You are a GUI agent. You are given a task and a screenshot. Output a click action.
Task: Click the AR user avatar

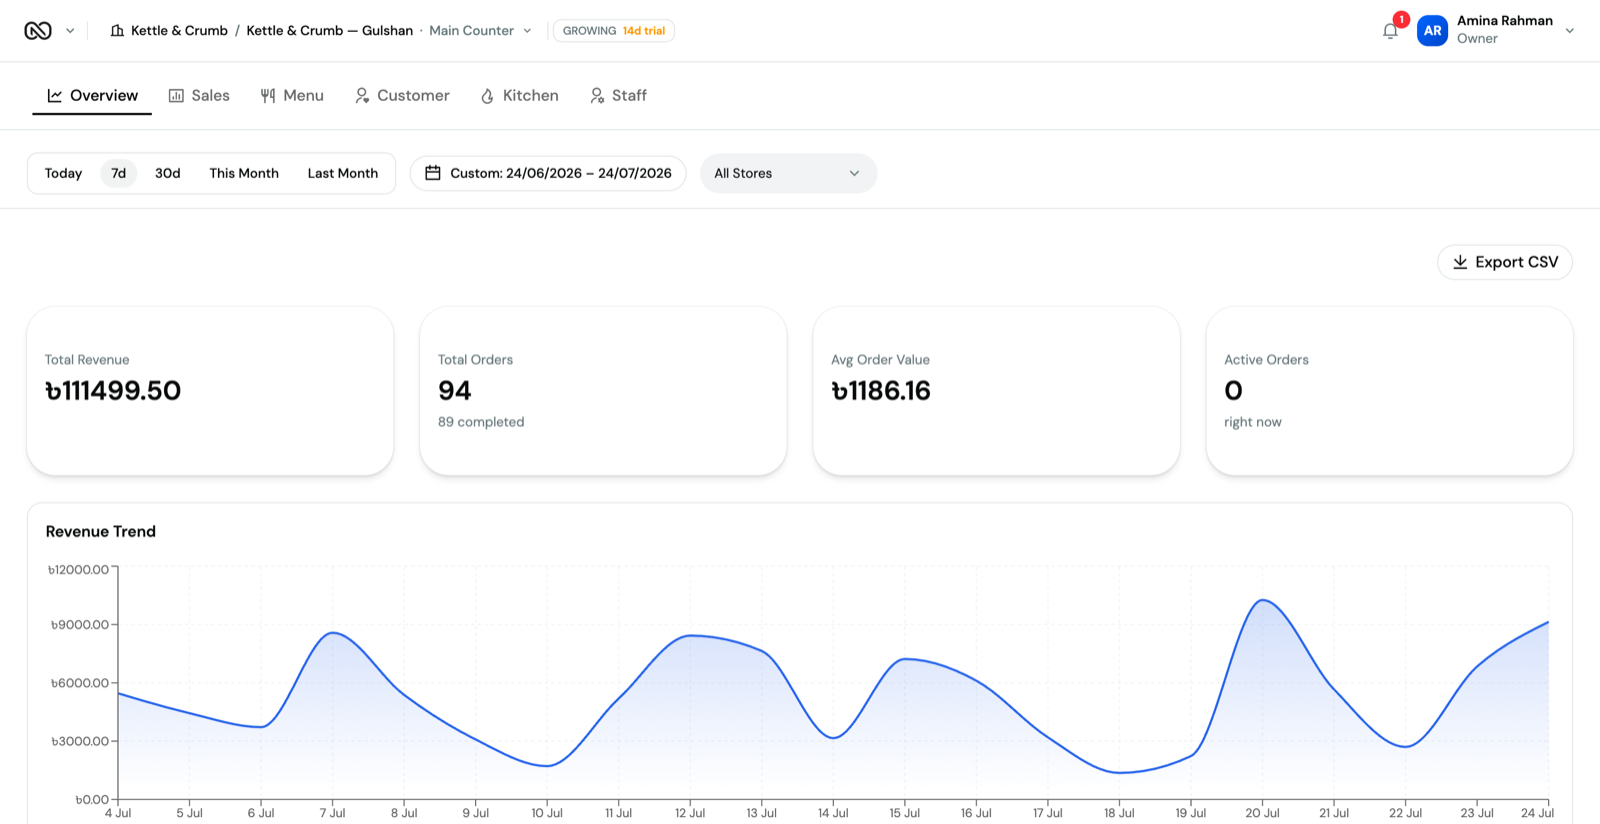coord(1432,31)
